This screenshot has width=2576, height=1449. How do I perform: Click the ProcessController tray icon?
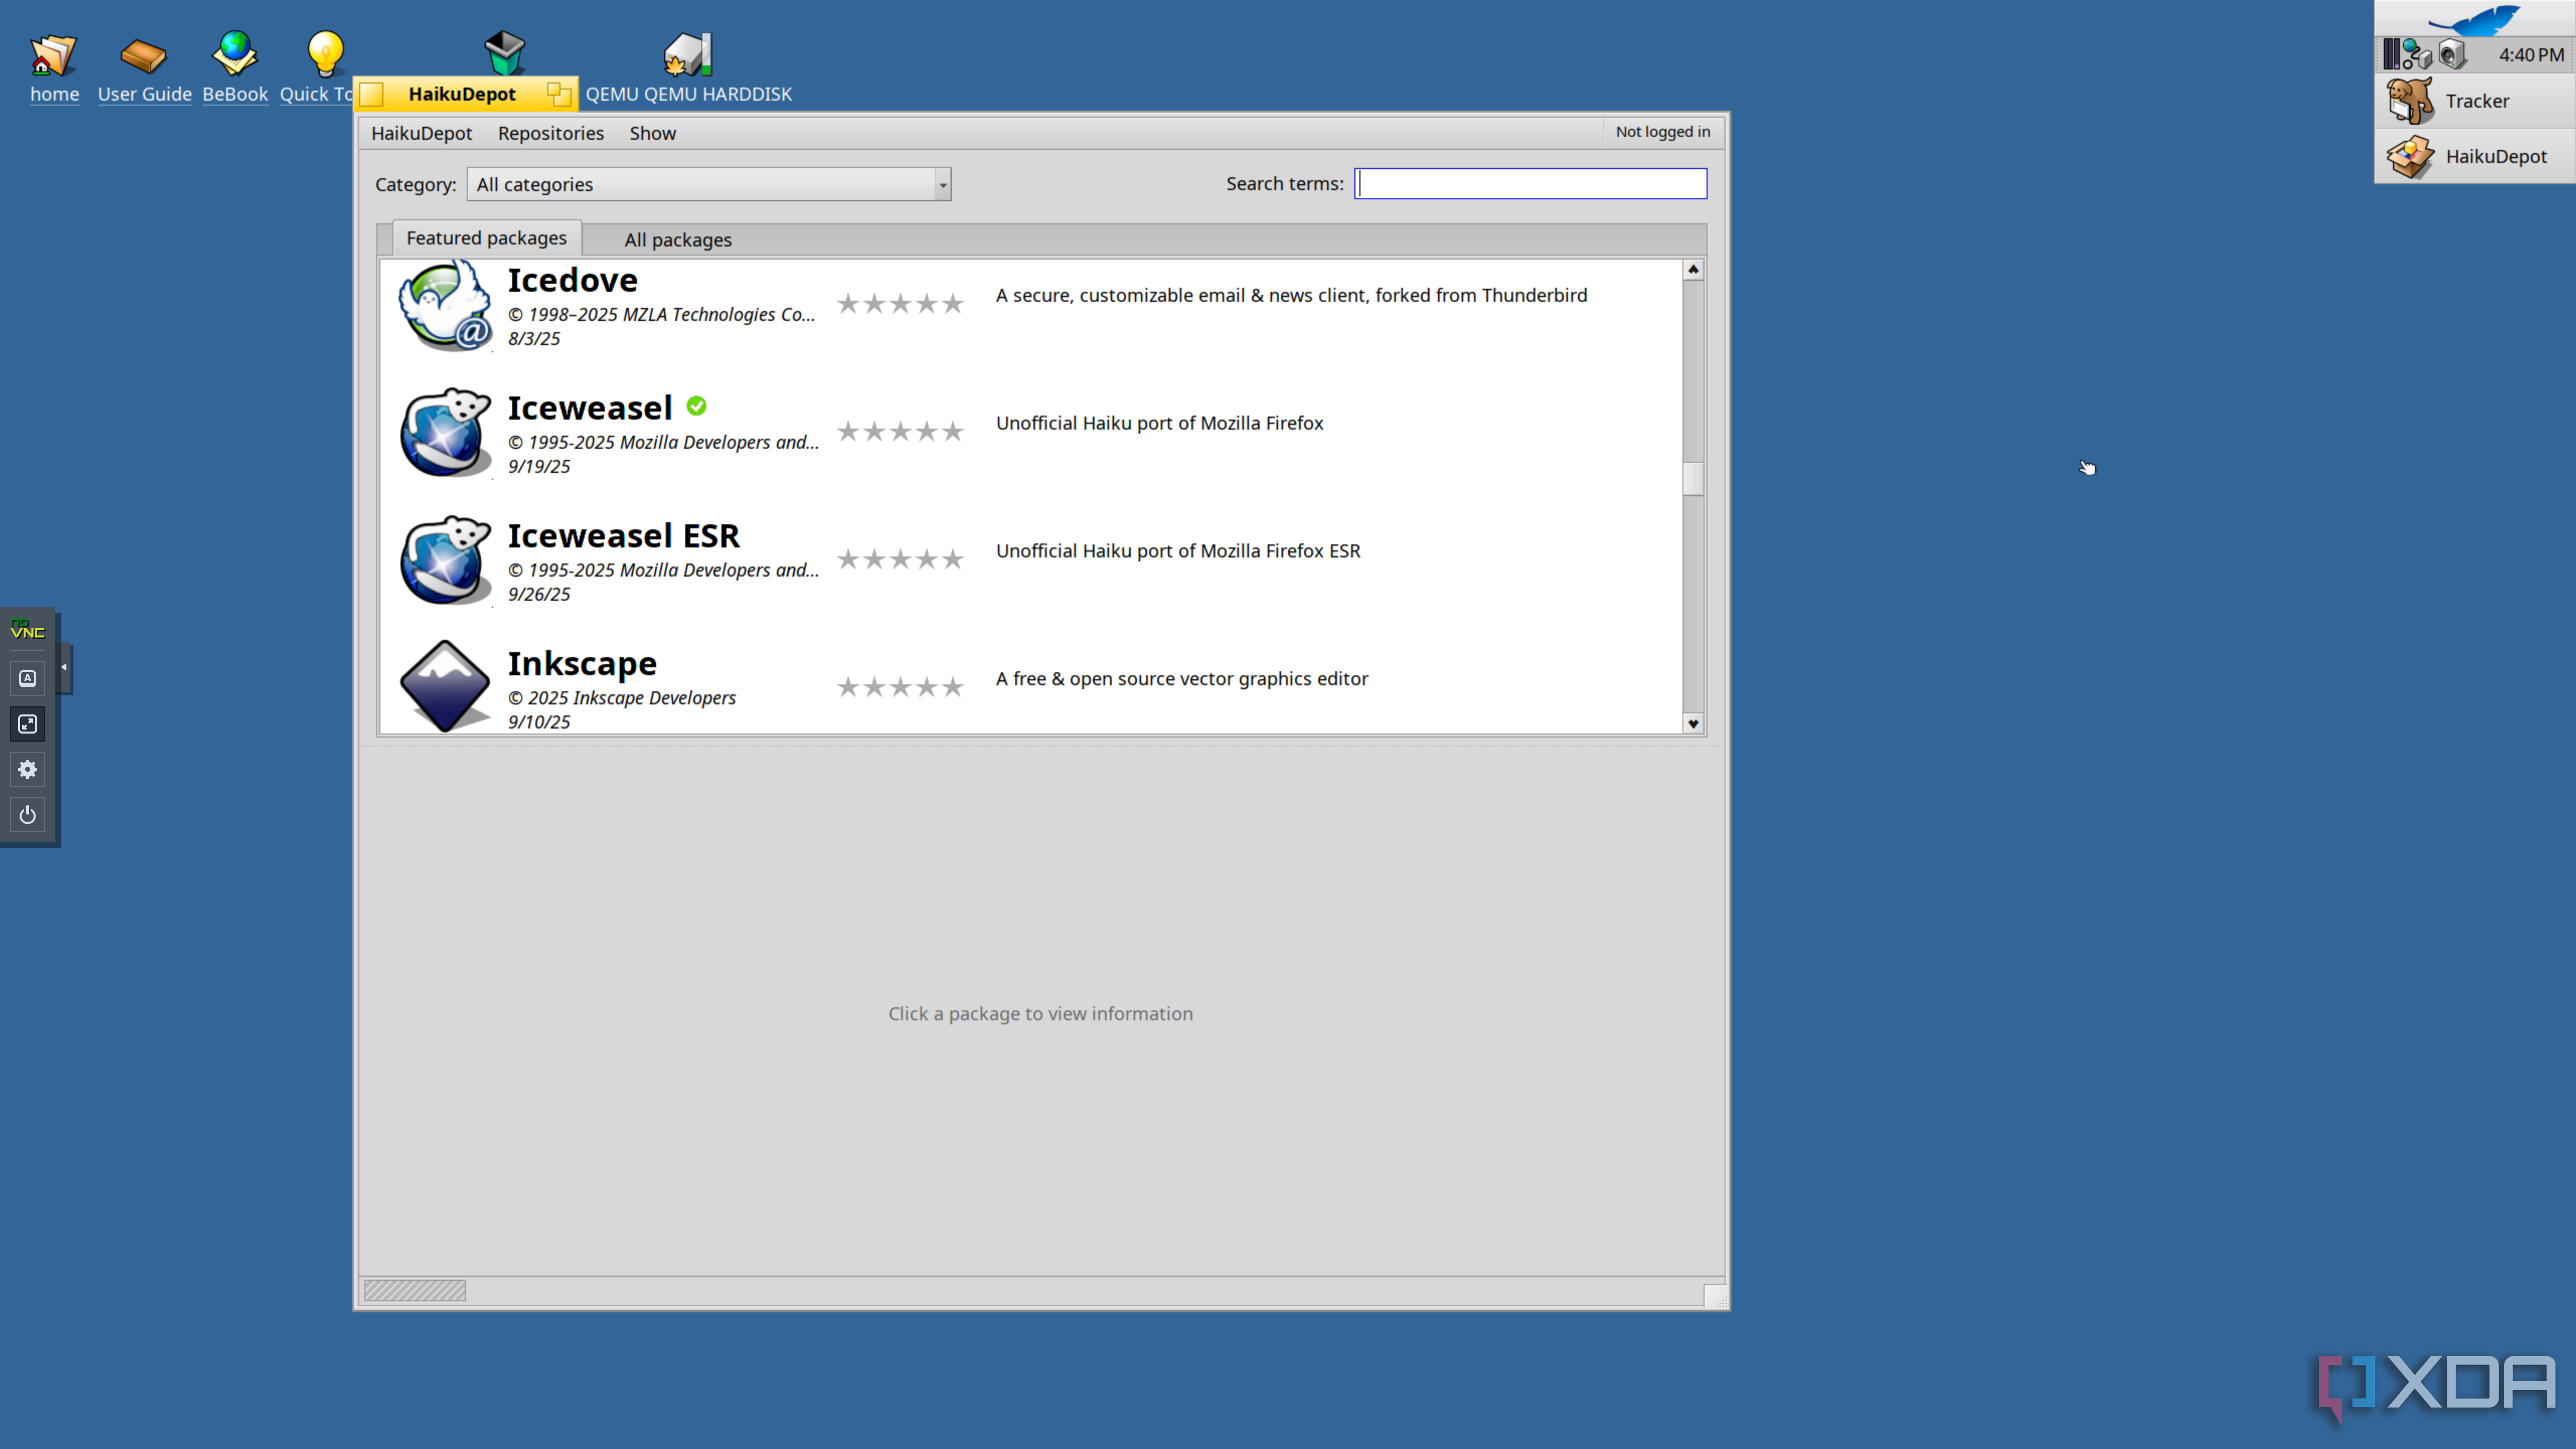click(x=2391, y=54)
